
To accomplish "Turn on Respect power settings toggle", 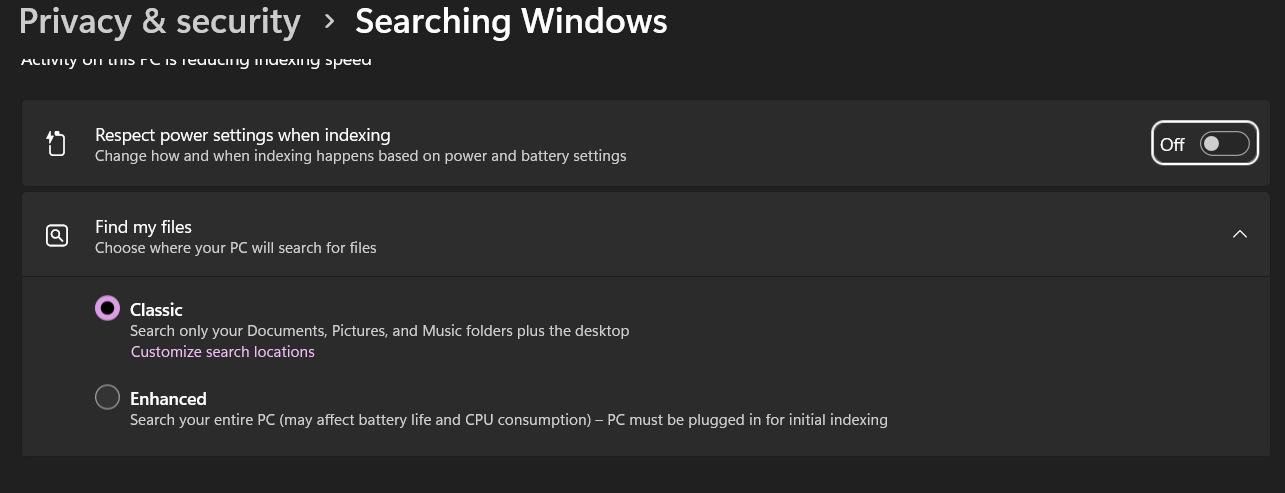I will (x=1225, y=144).
